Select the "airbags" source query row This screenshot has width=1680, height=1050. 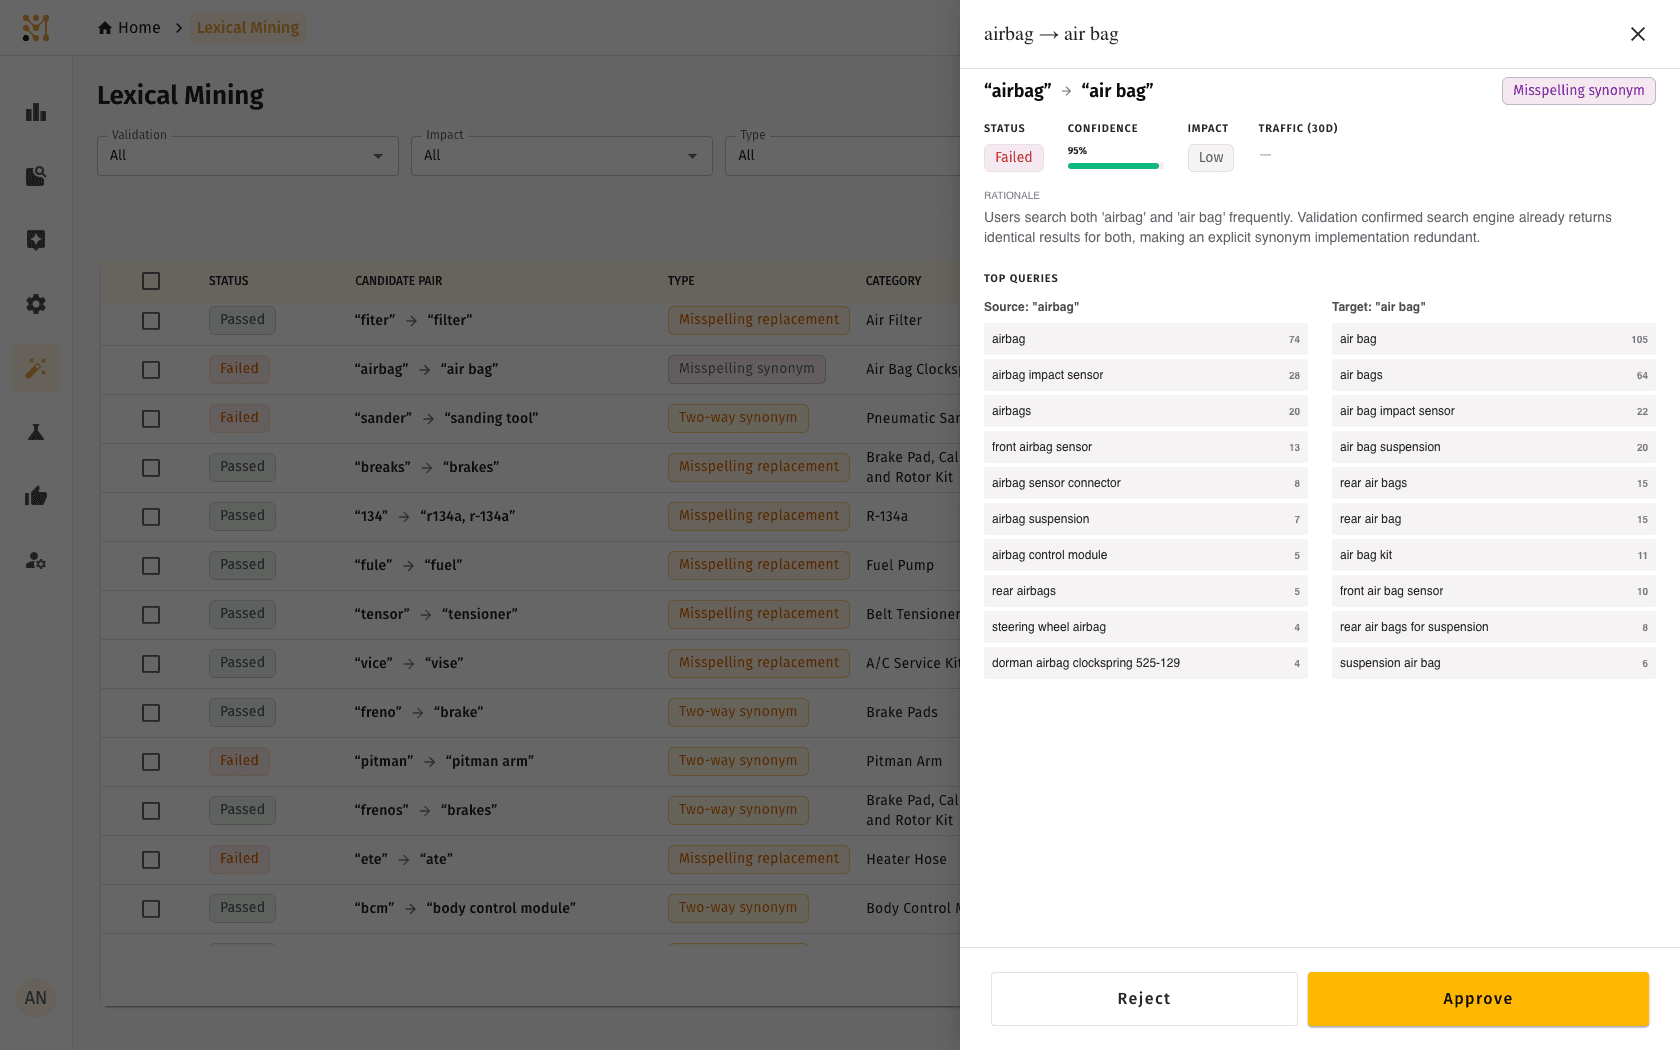coord(1146,411)
